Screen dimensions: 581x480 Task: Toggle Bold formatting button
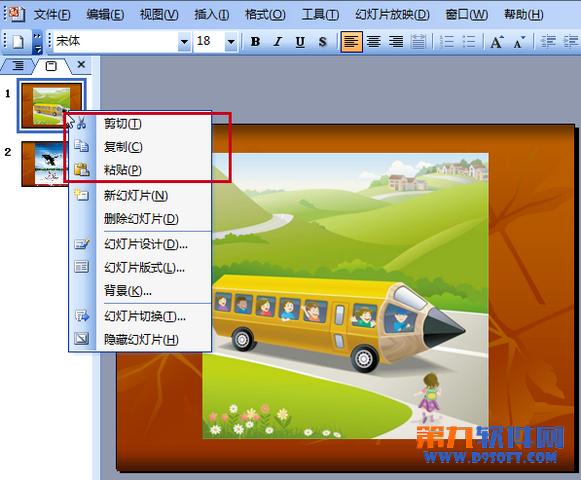255,42
